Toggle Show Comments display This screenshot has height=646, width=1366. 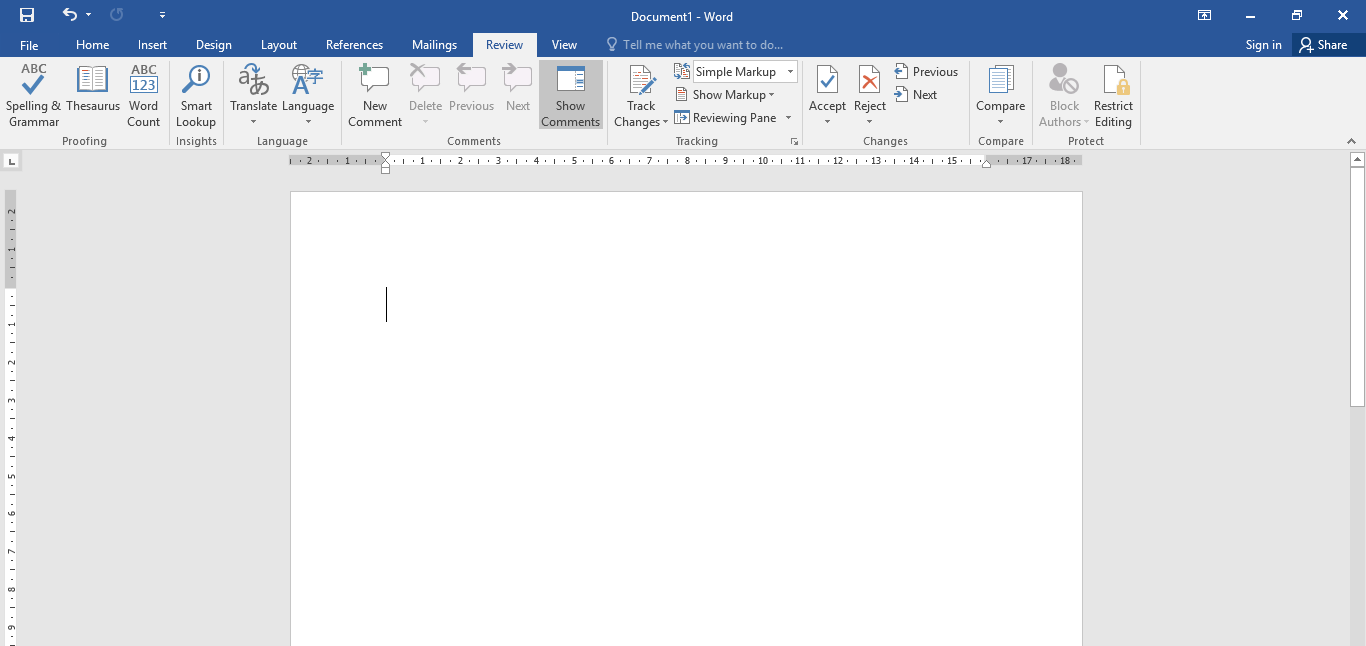[570, 95]
